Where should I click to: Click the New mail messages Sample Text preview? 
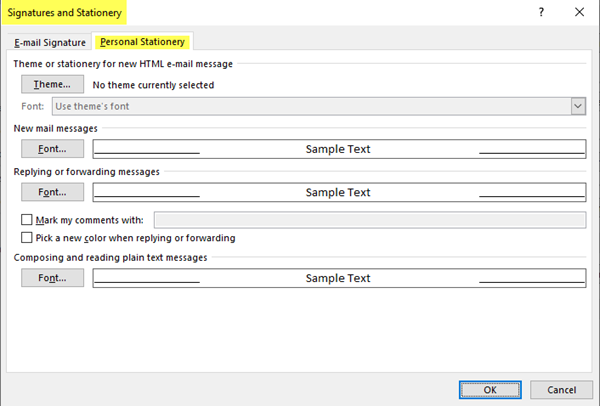[338, 149]
